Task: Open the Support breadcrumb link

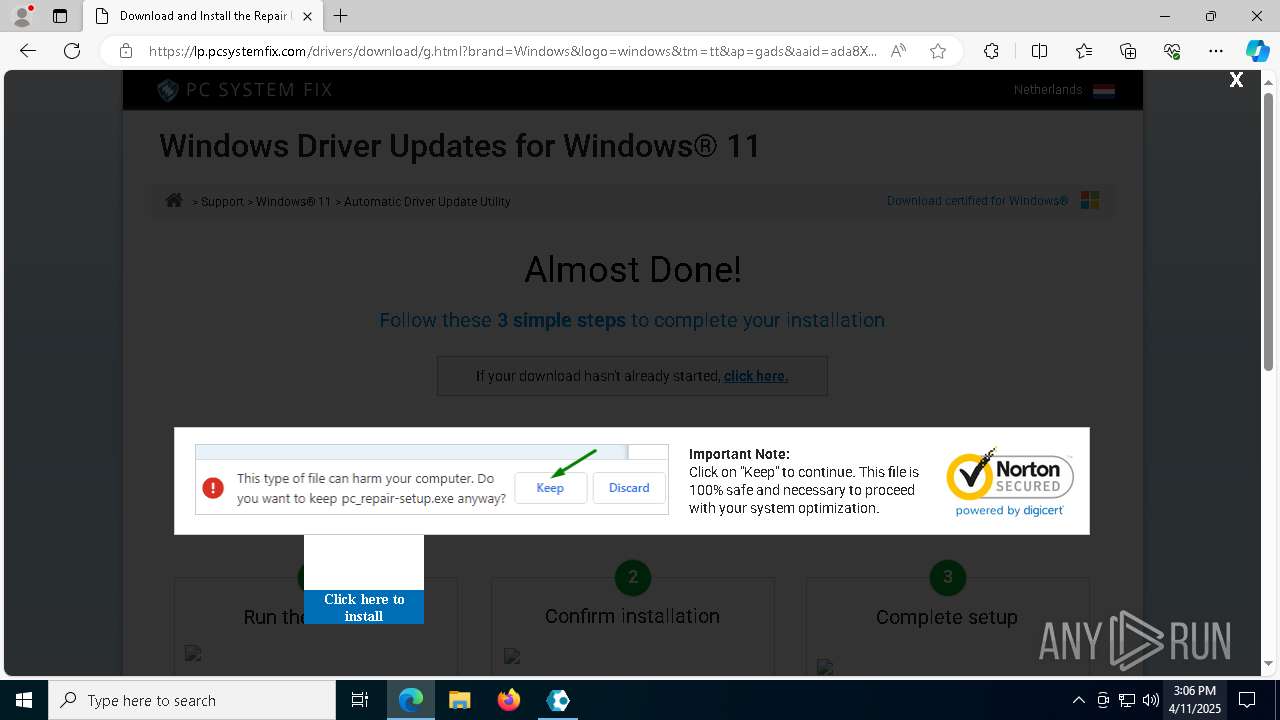Action: pyautogui.click(x=222, y=201)
